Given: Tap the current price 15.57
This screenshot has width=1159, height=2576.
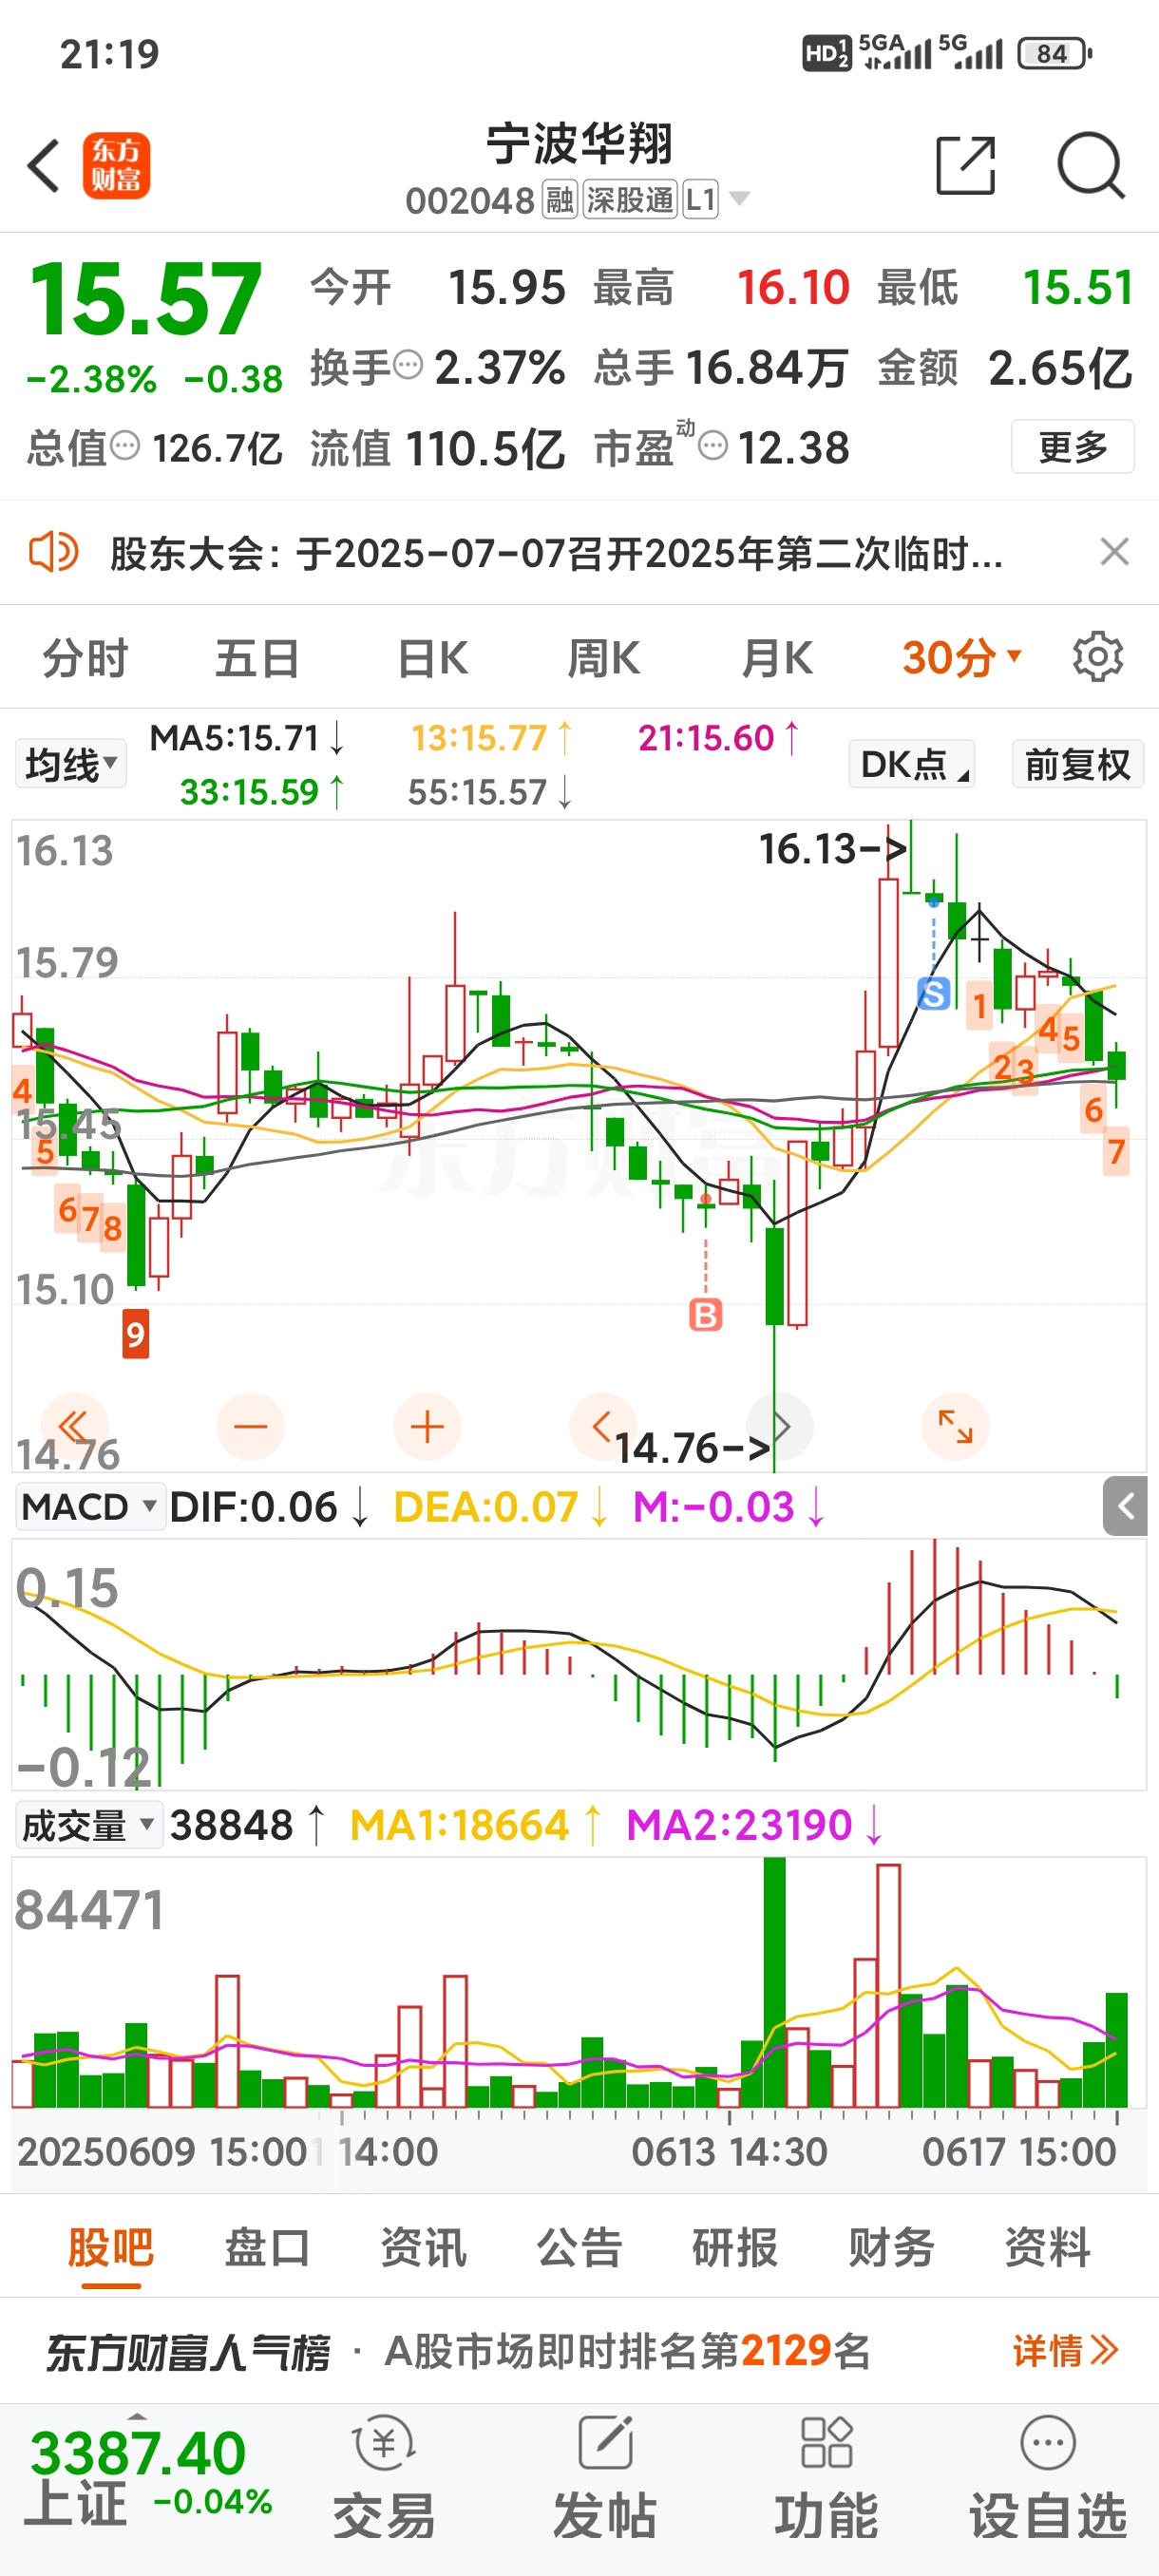Looking at the screenshot, I should coord(146,299).
